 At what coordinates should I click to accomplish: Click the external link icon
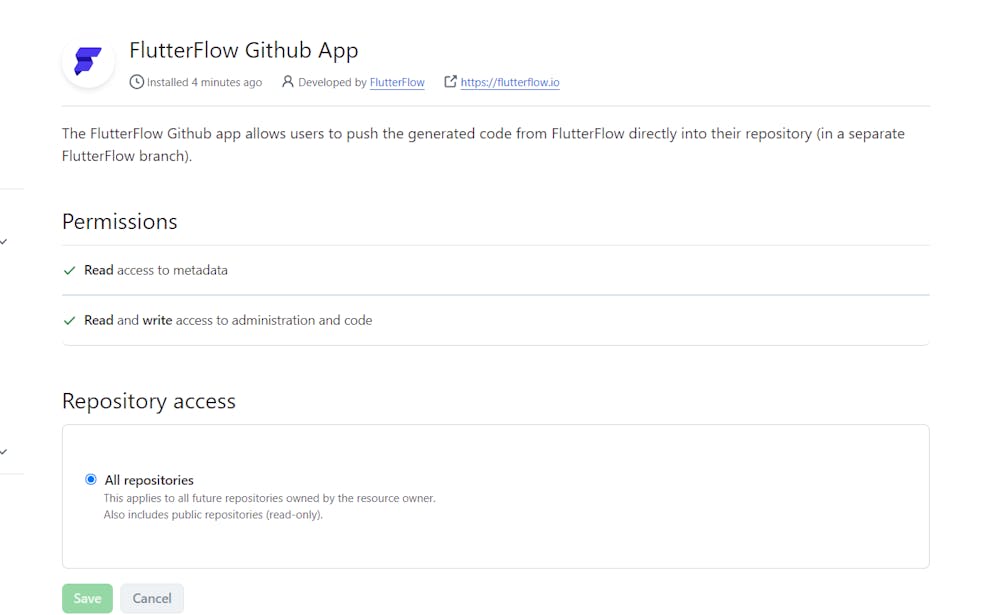(450, 82)
